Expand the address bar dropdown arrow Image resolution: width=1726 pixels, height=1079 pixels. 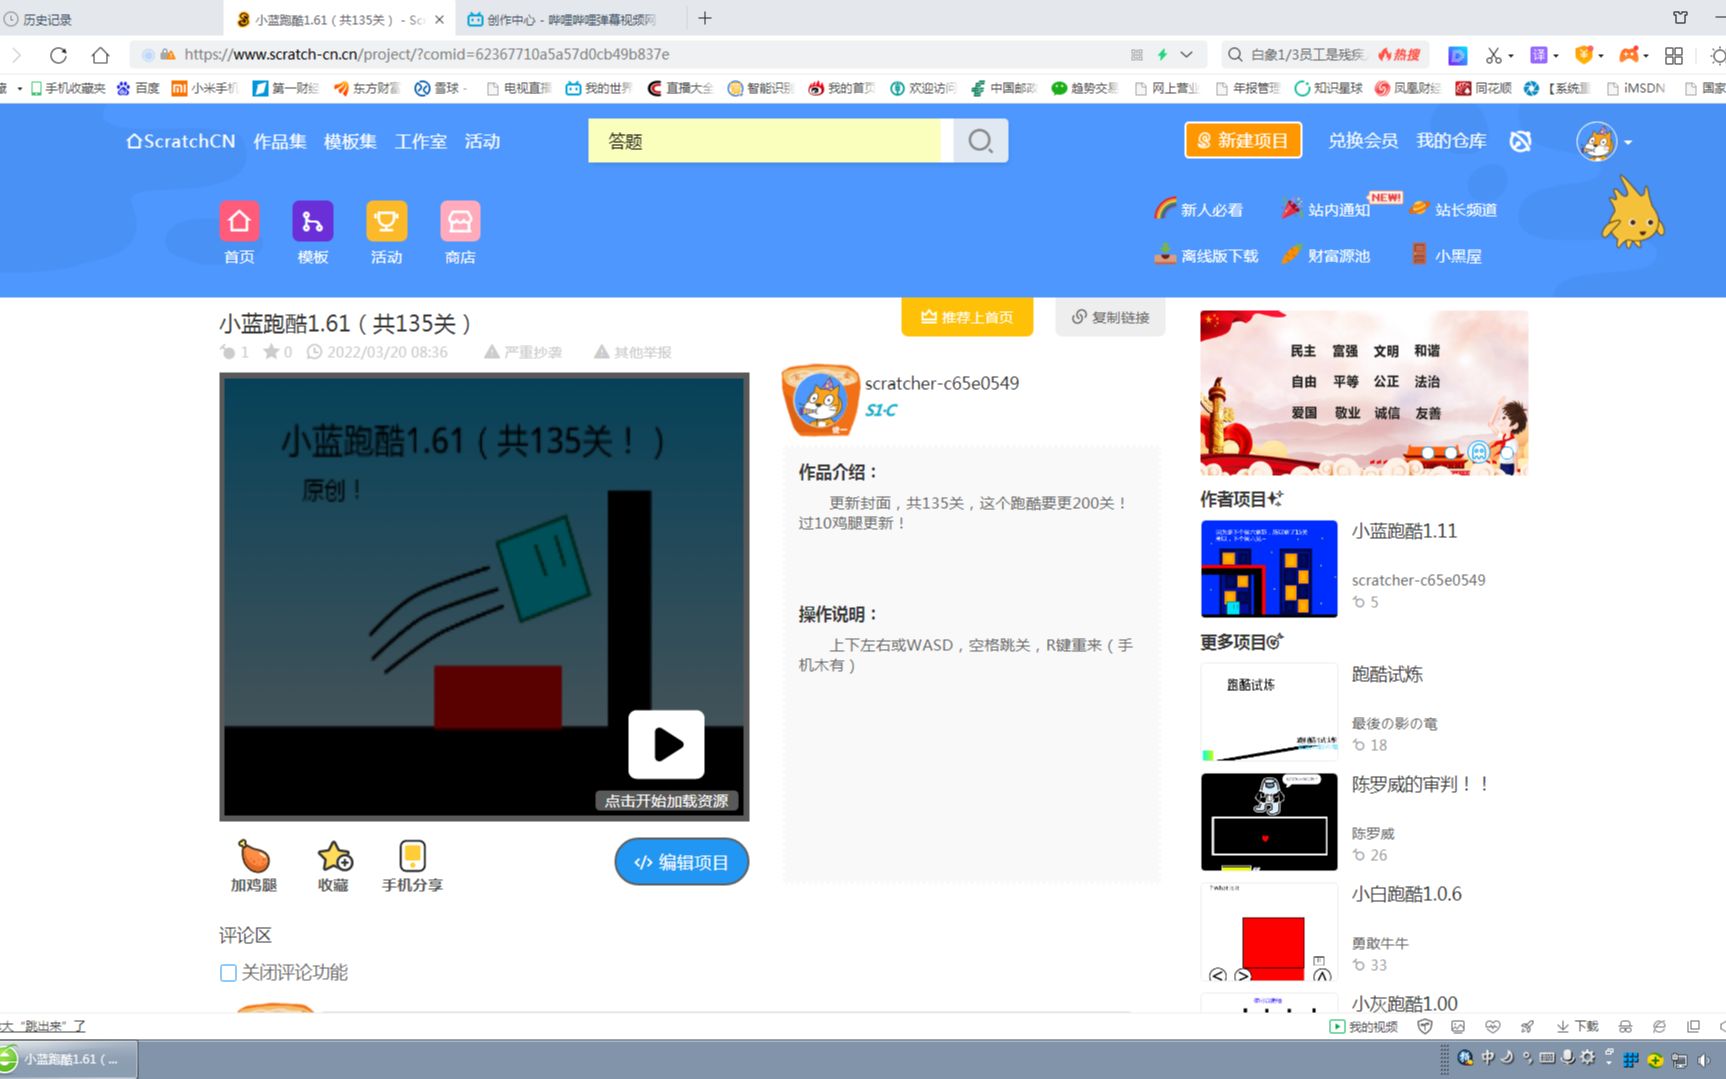[1186, 54]
